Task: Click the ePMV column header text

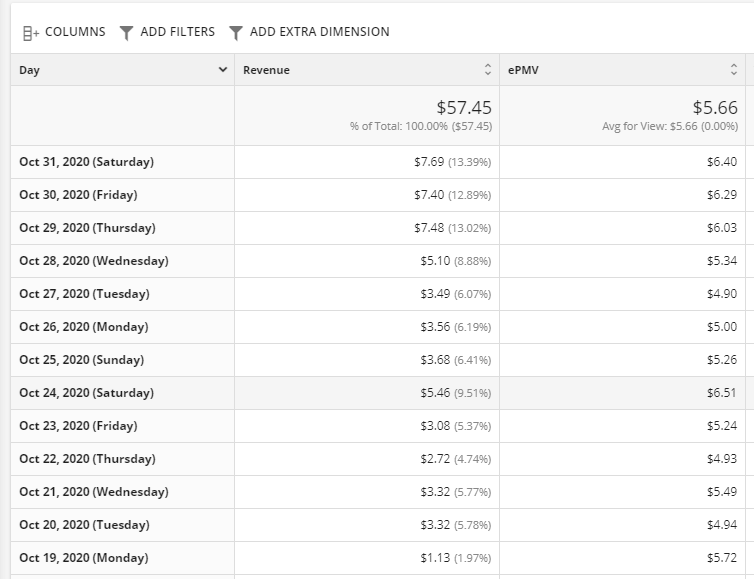Action: click(x=523, y=70)
